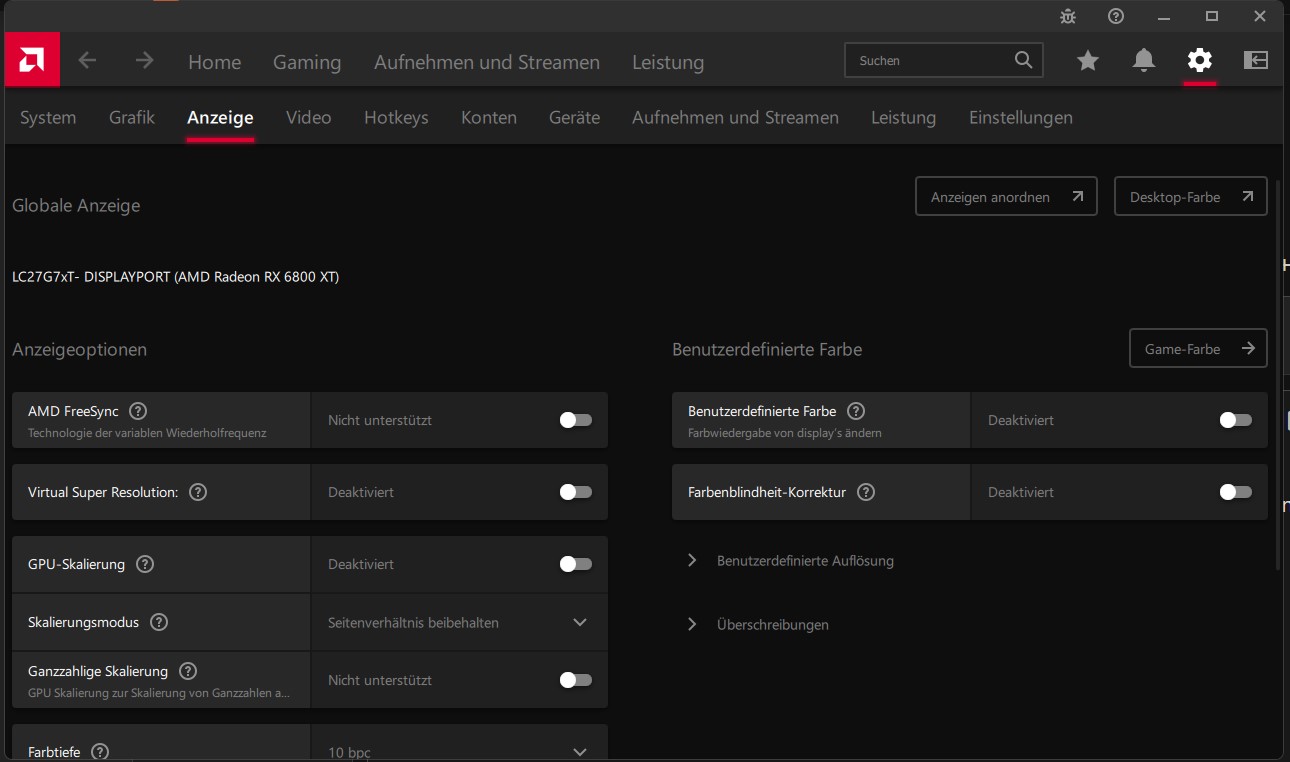This screenshot has height=762, width=1290.
Task: Open the help question mark in title bar
Action: [1116, 16]
